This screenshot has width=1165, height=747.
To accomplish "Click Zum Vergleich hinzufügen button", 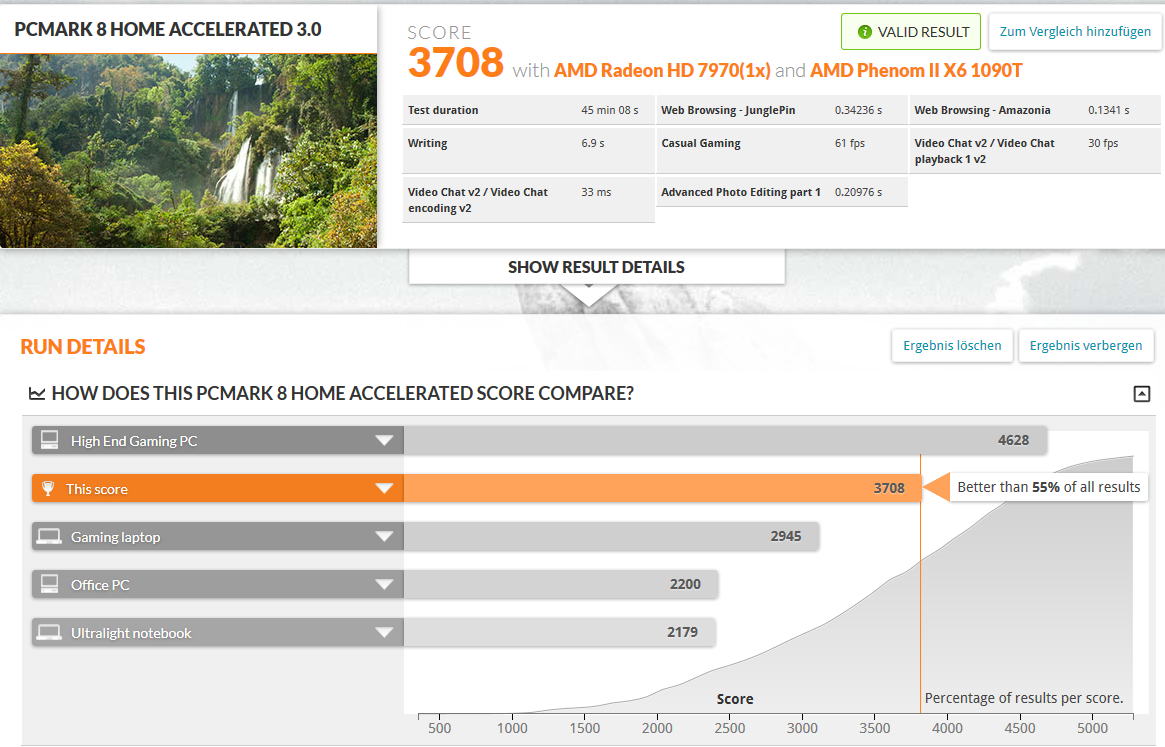I will coord(1075,32).
